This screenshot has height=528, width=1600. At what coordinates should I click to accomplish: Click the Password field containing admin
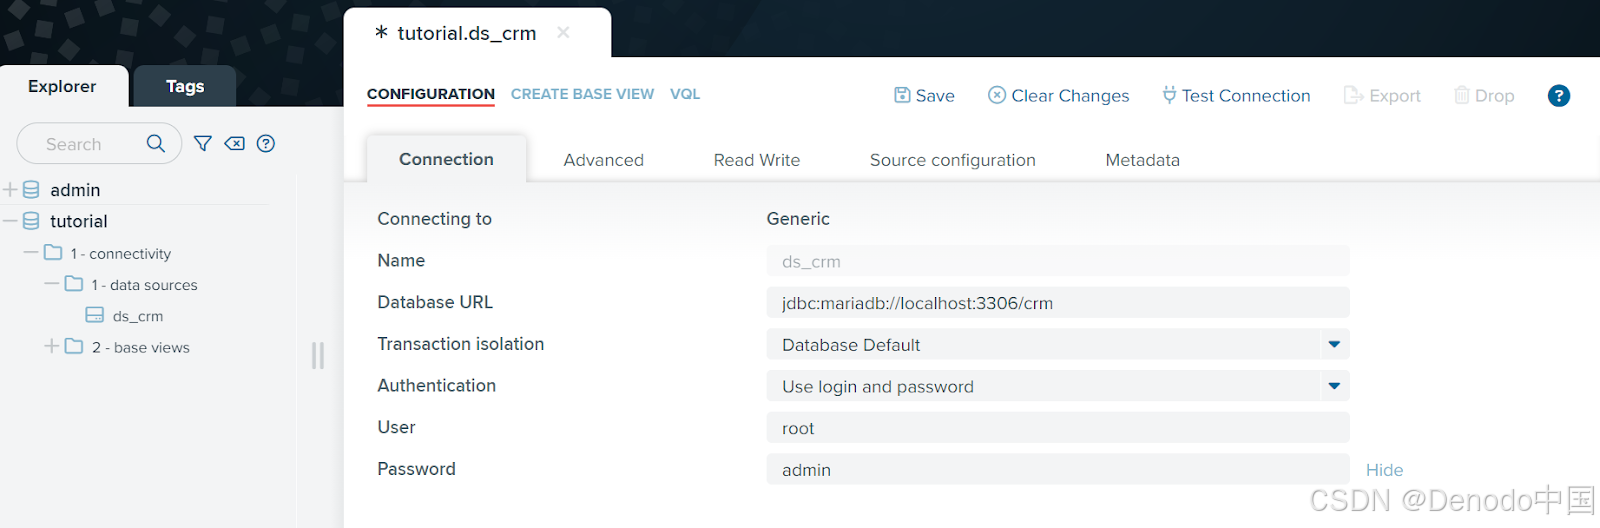pyautogui.click(x=1058, y=470)
